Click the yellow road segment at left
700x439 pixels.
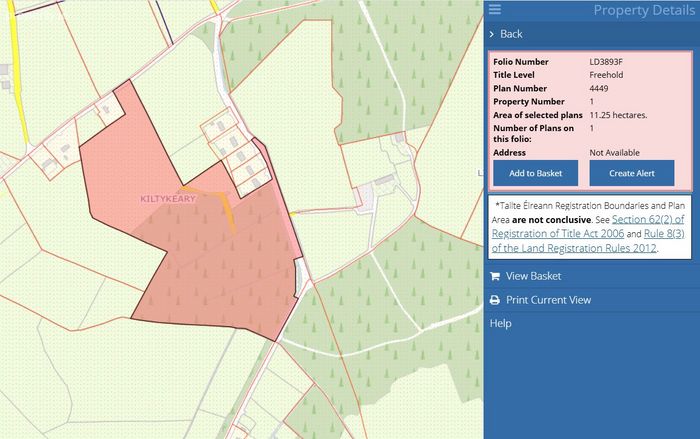tap(18, 71)
